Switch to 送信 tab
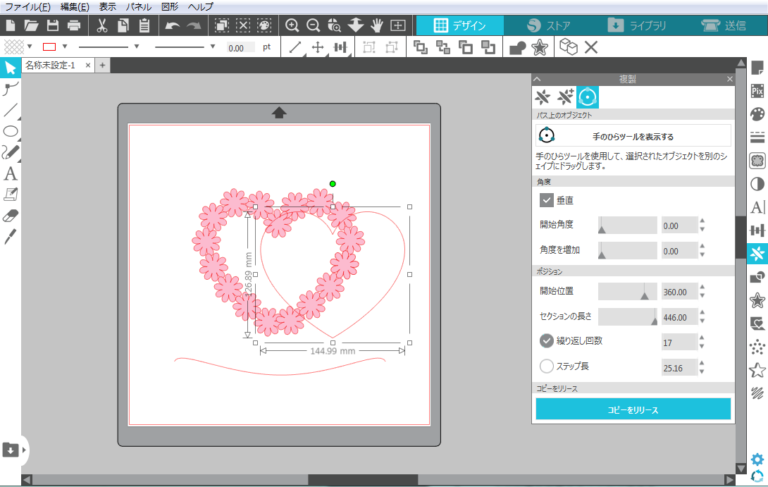The width and height of the screenshot is (768, 487). [x=724, y=25]
